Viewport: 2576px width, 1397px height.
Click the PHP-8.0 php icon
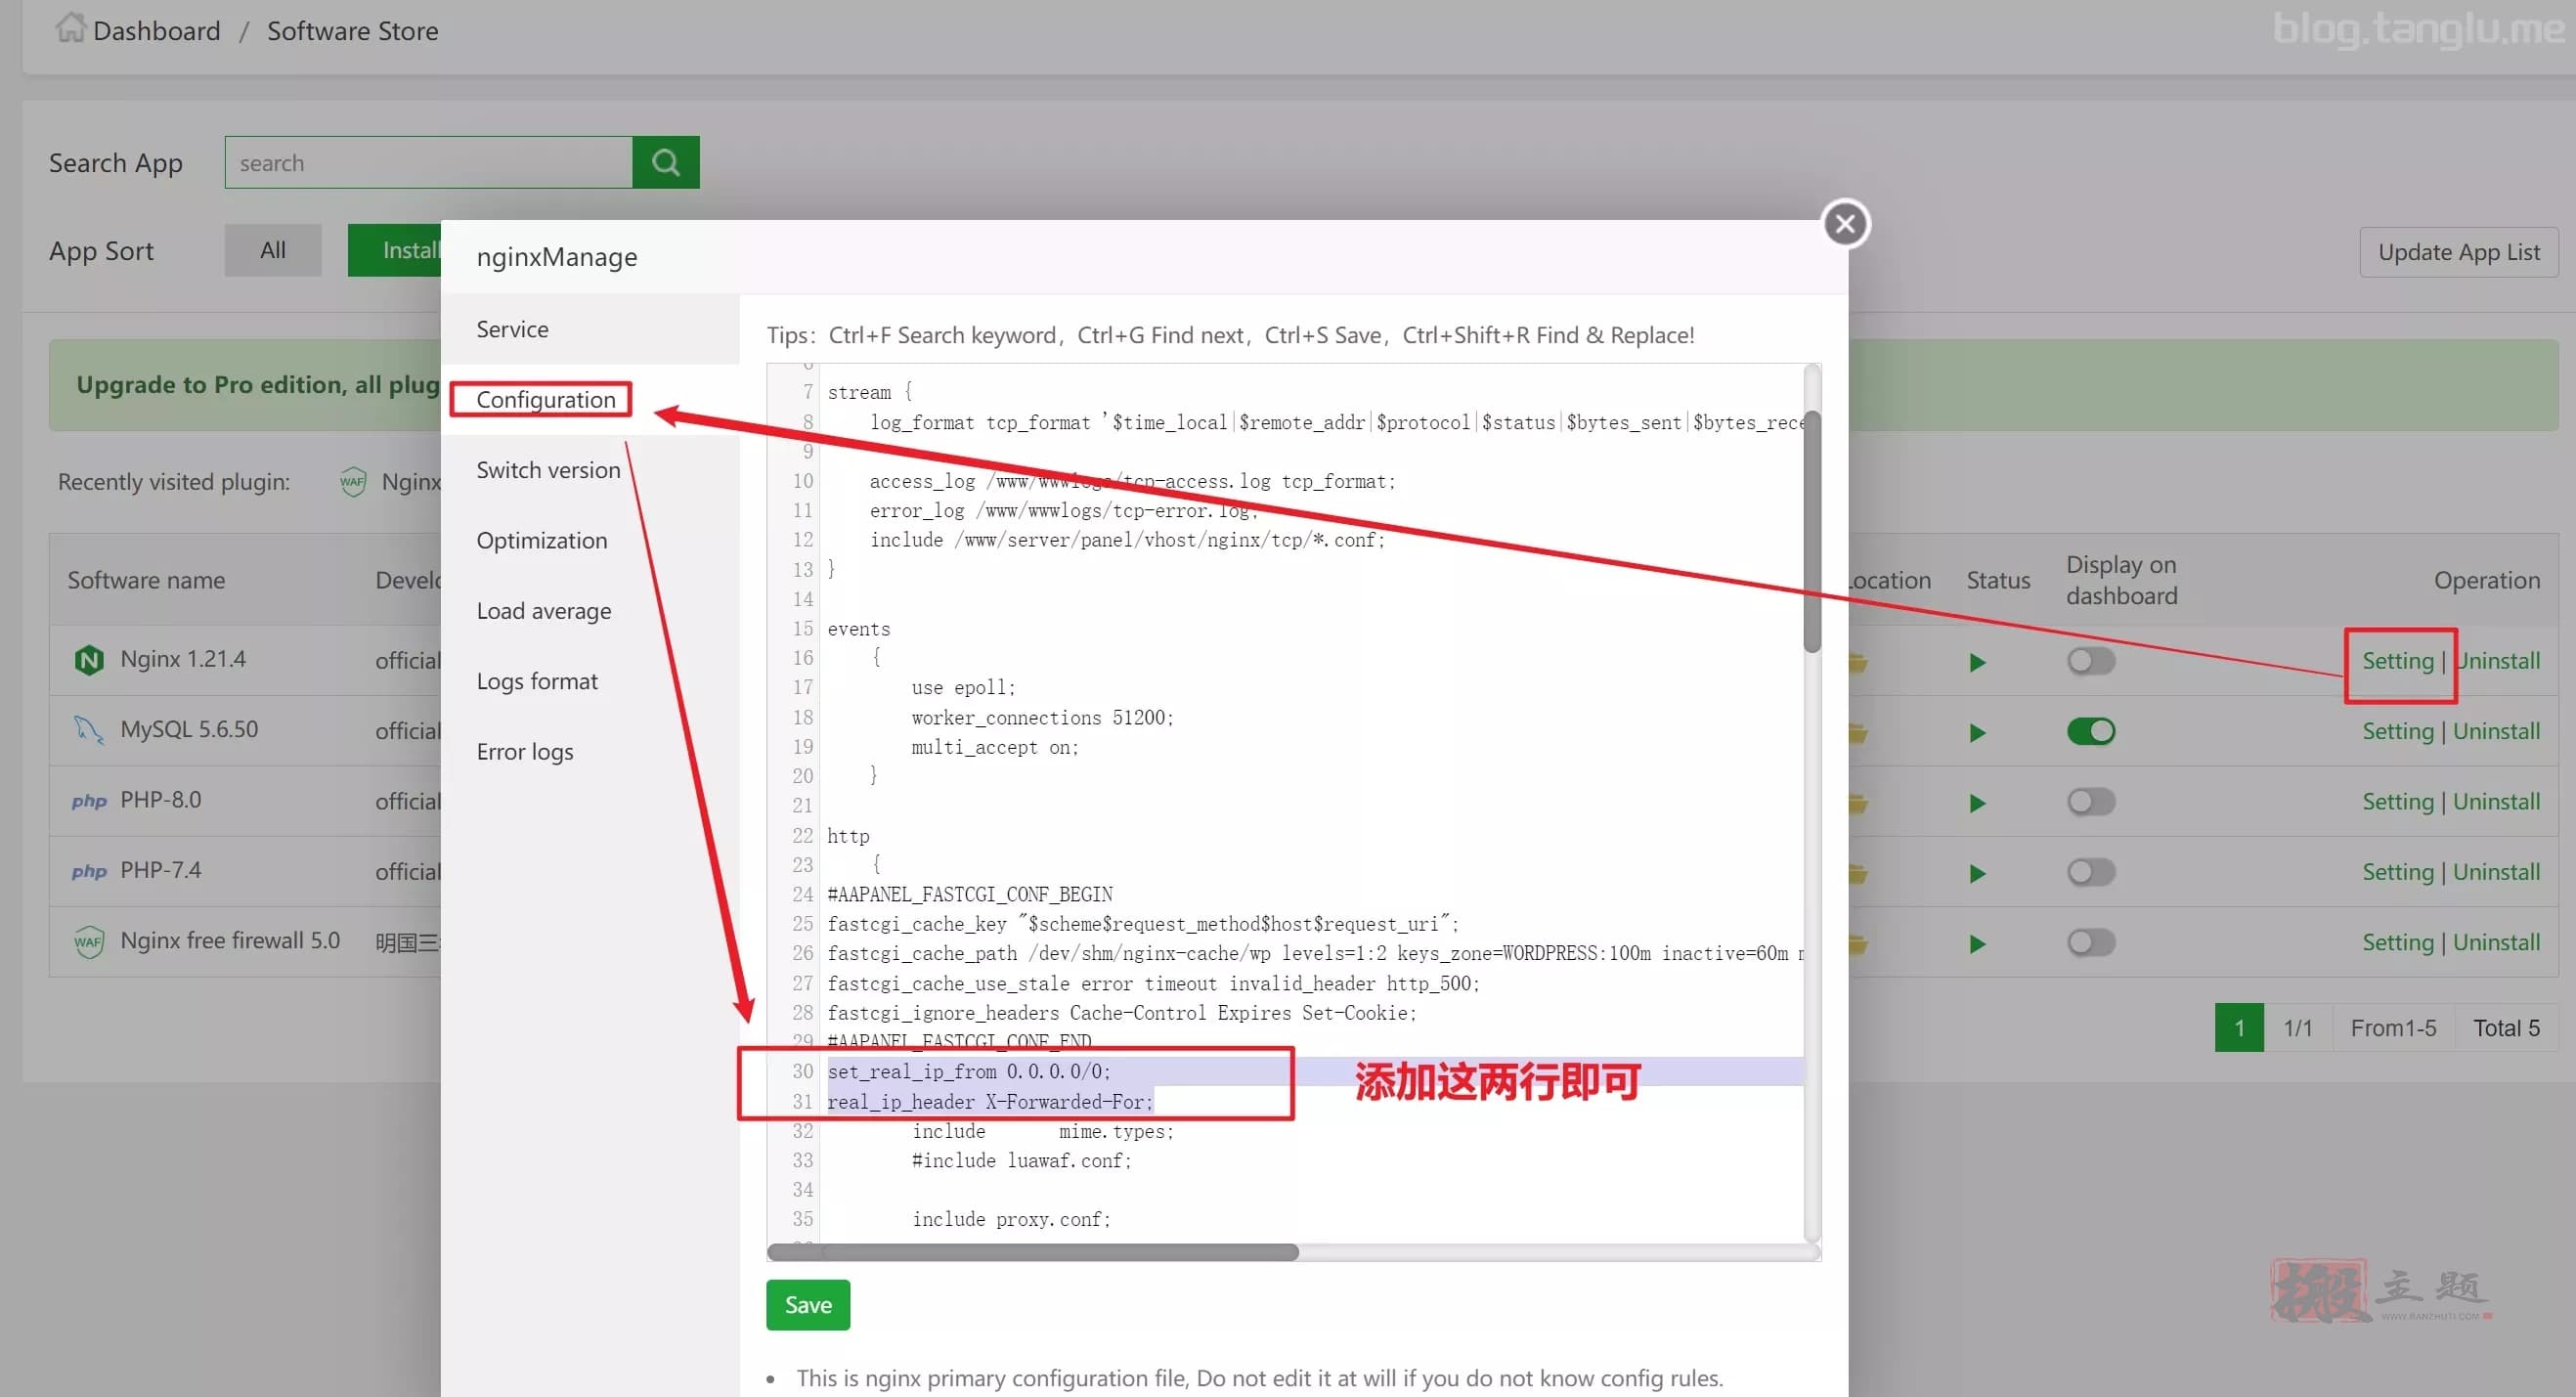pyautogui.click(x=89, y=801)
